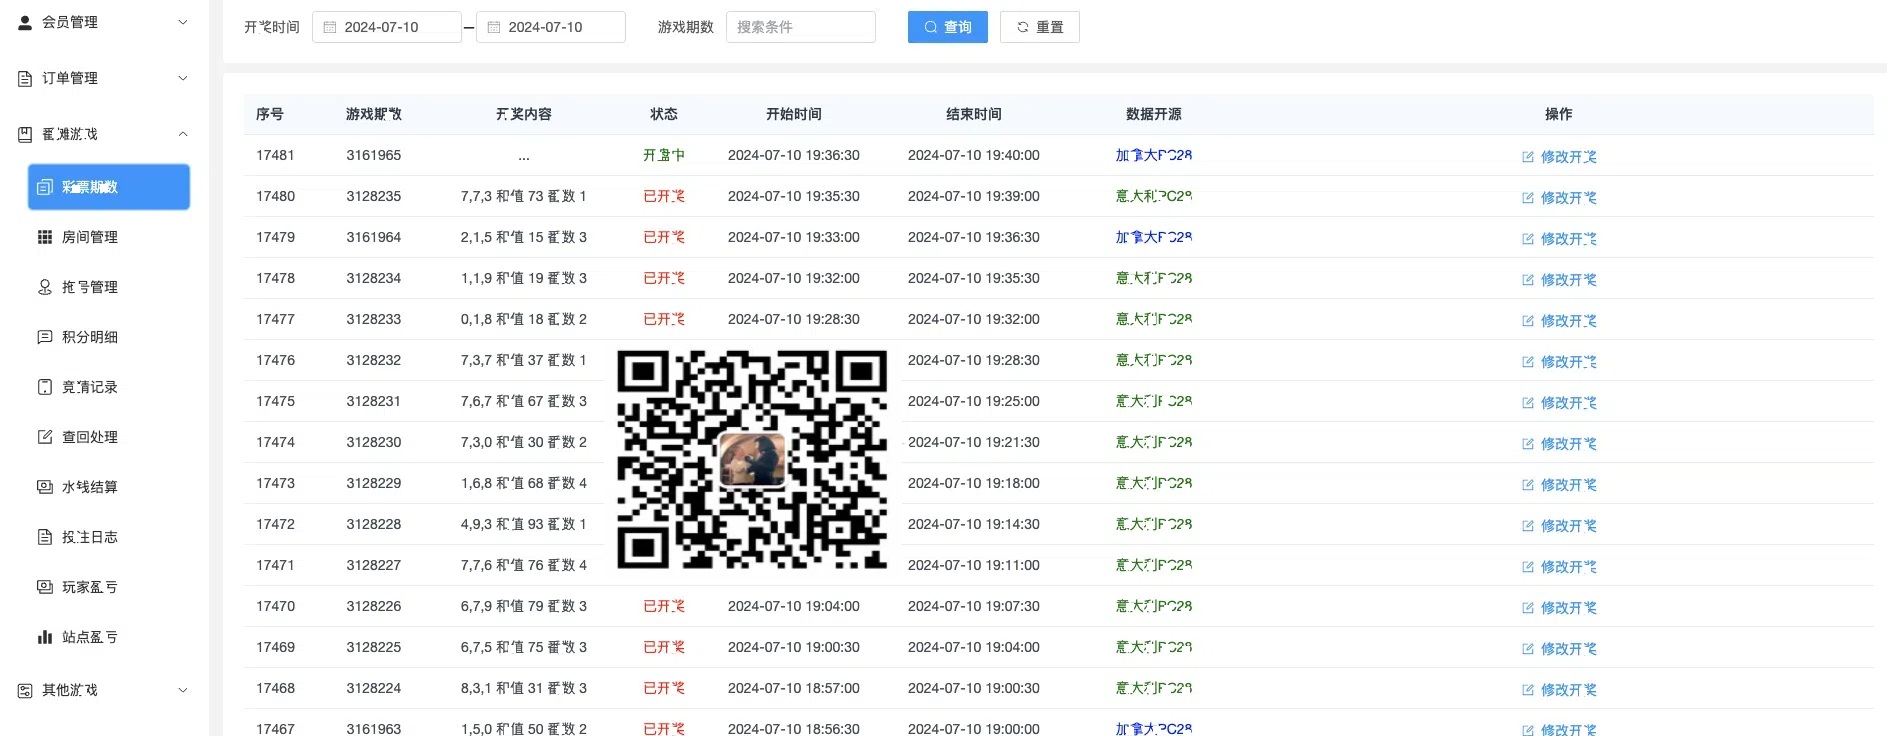The height and width of the screenshot is (736, 1887).
Task: Click the 已开奖 status in row 17477
Action: click(x=664, y=319)
